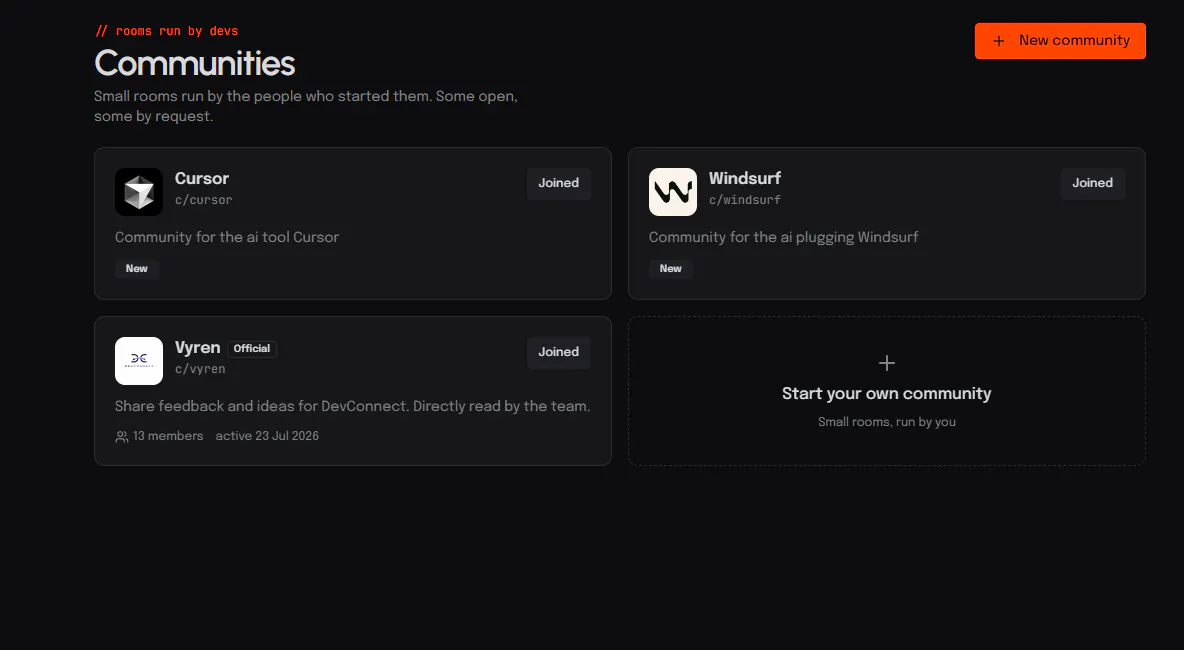
Task: Open the Windsurf community title
Action: coord(745,178)
